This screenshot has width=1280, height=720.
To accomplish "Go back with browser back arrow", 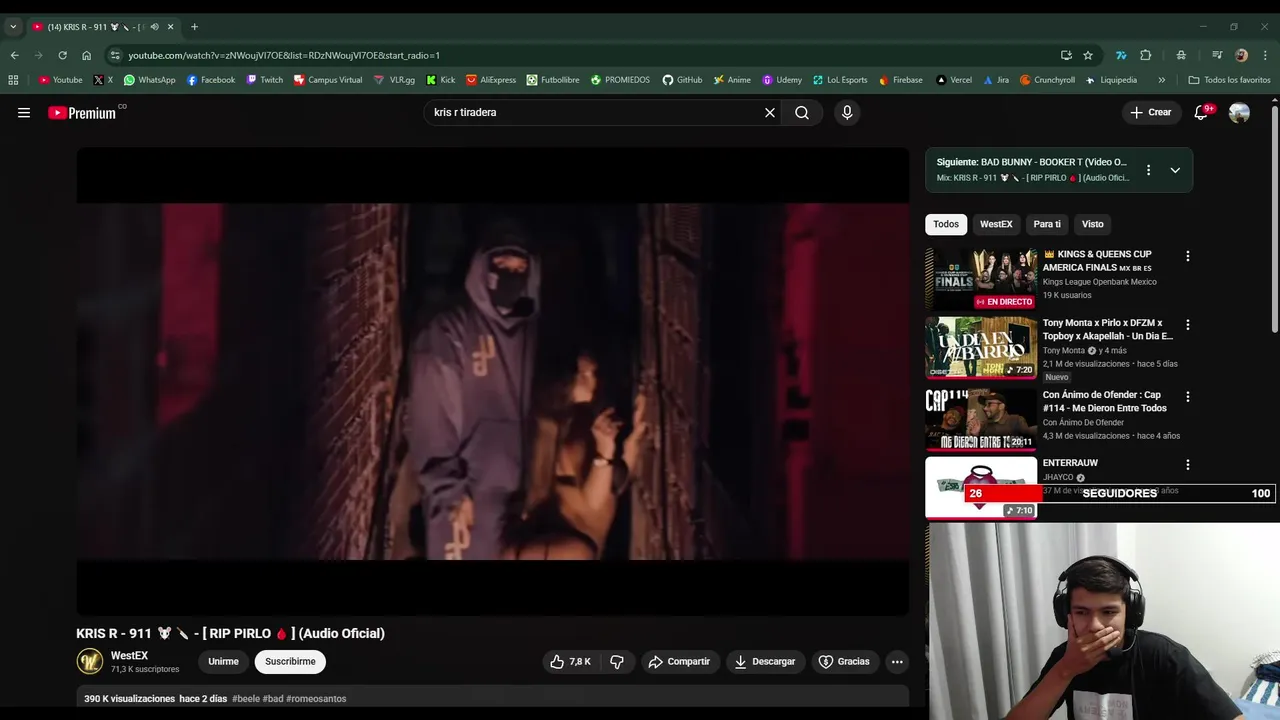I will click(14, 55).
